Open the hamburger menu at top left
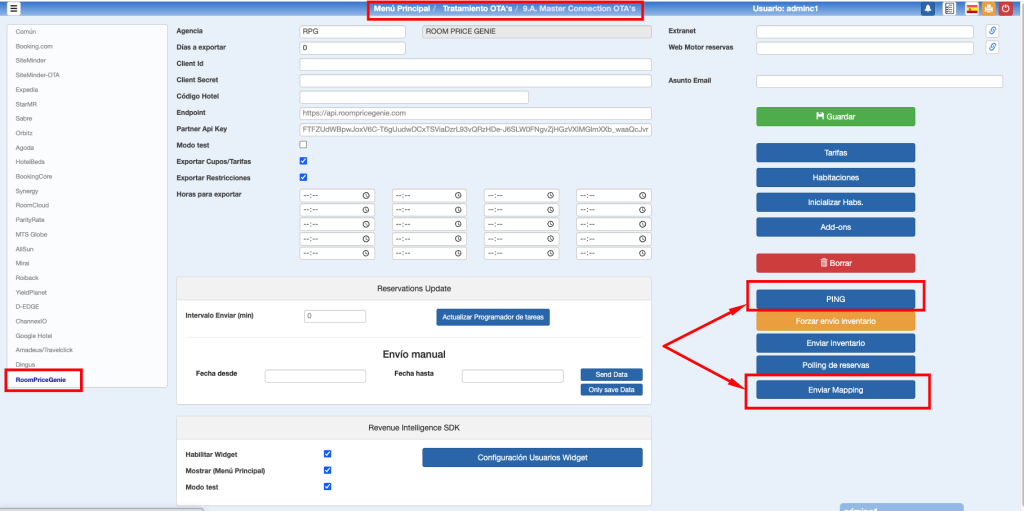 pos(14,9)
